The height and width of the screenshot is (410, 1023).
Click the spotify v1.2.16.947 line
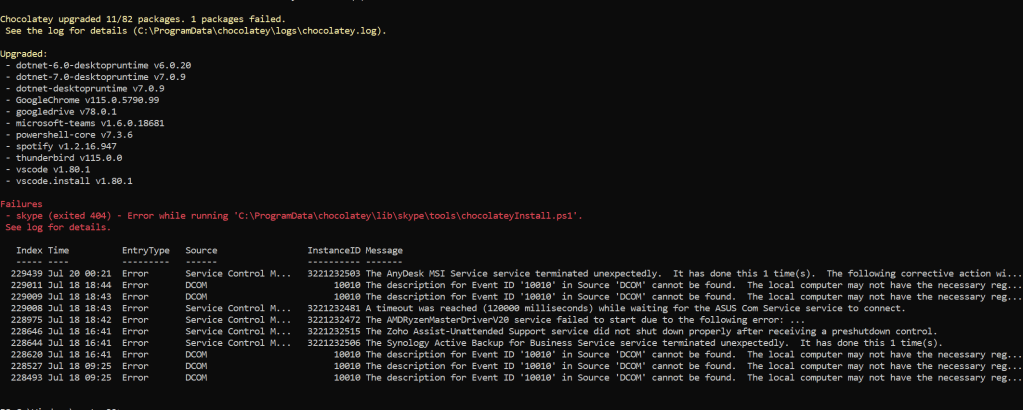(x=61, y=146)
